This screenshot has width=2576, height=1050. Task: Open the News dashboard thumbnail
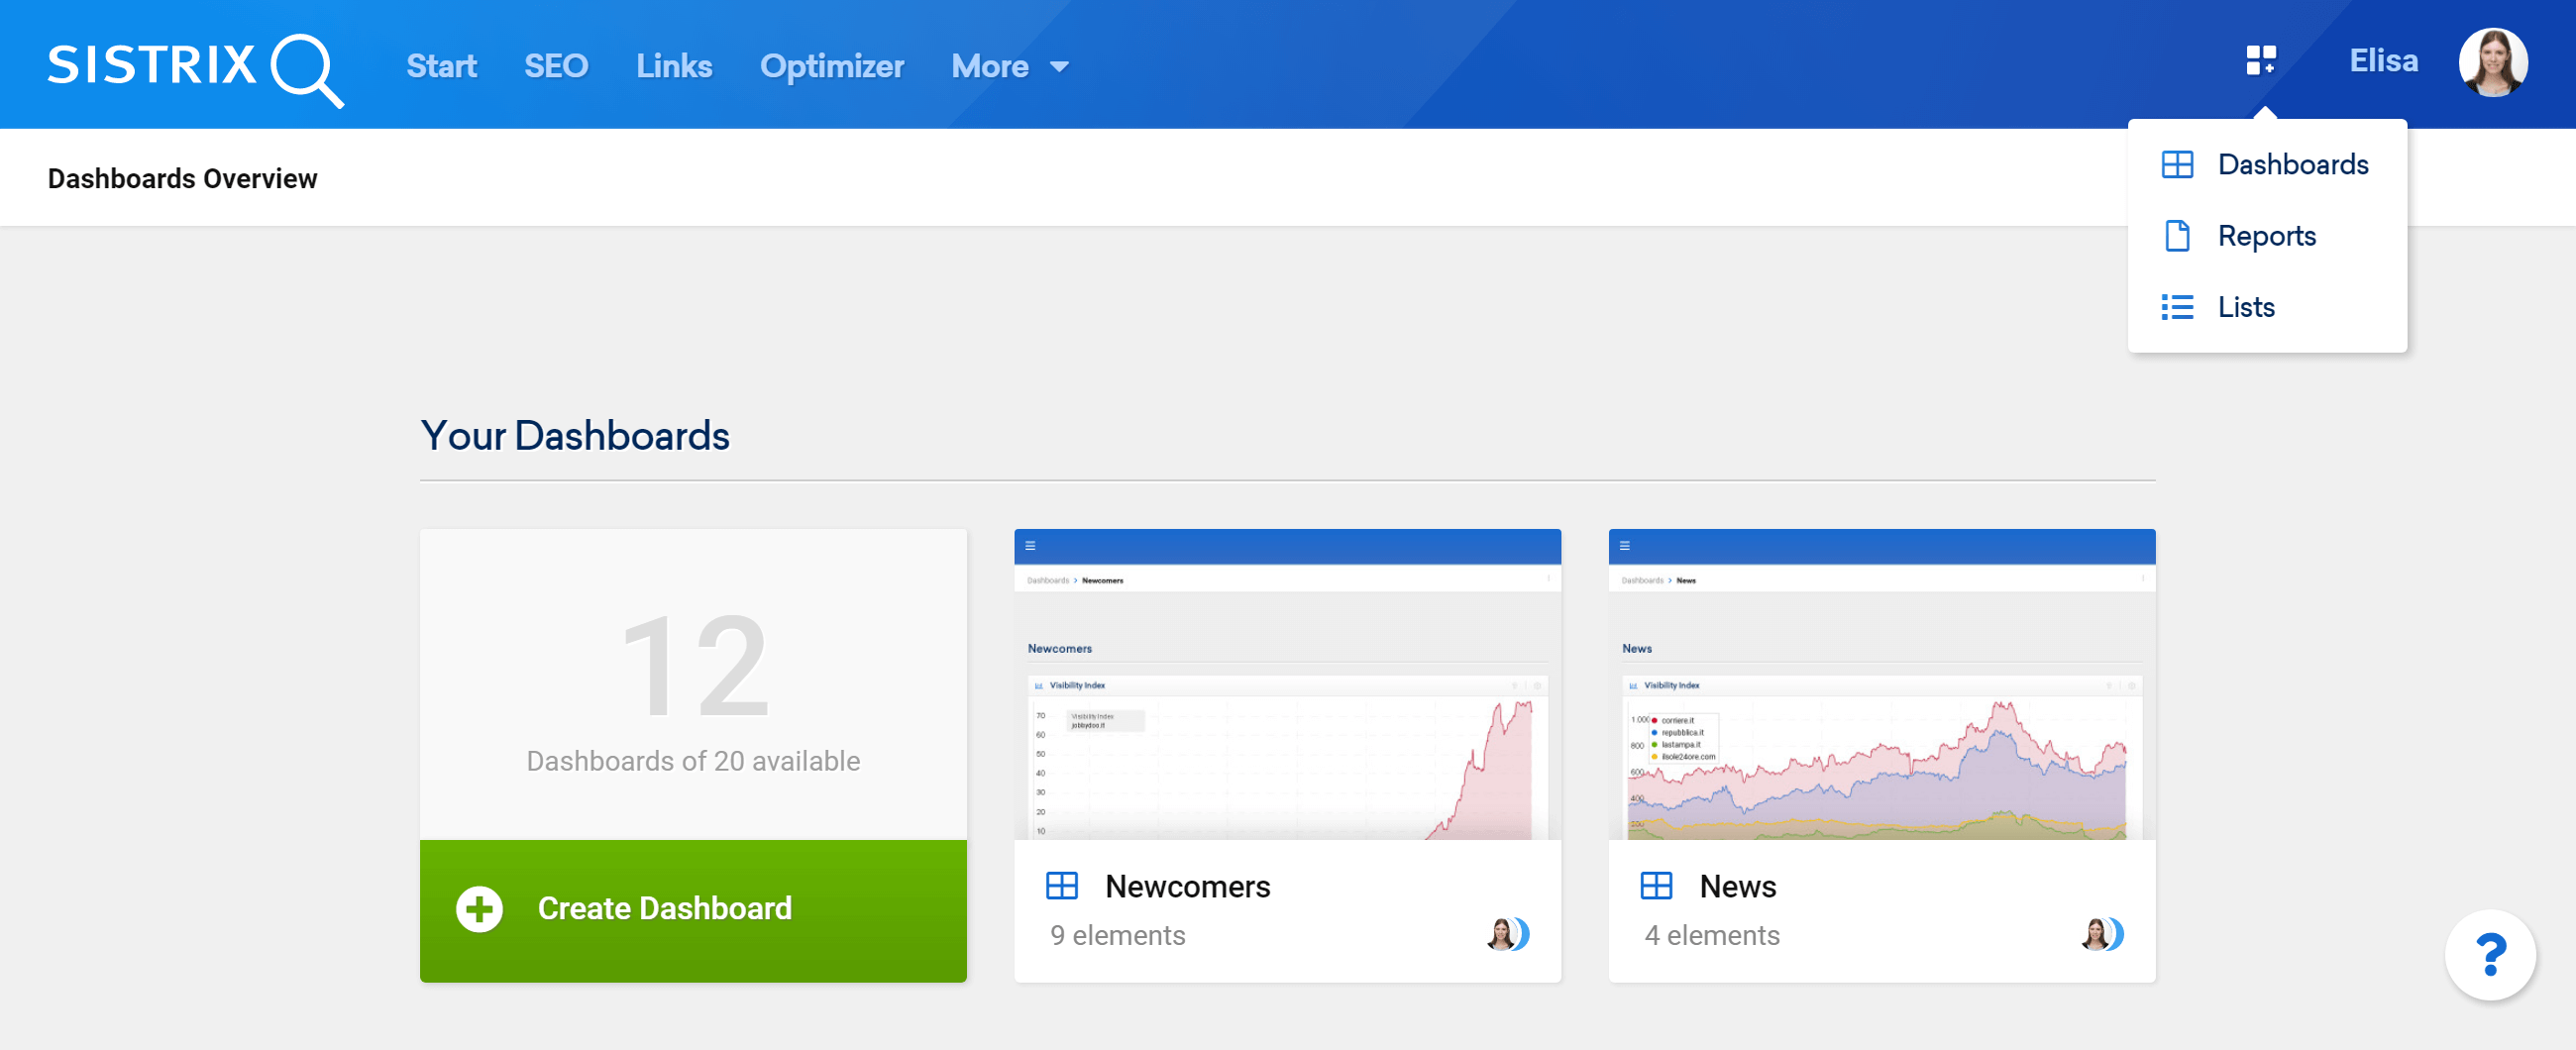click(x=1881, y=685)
